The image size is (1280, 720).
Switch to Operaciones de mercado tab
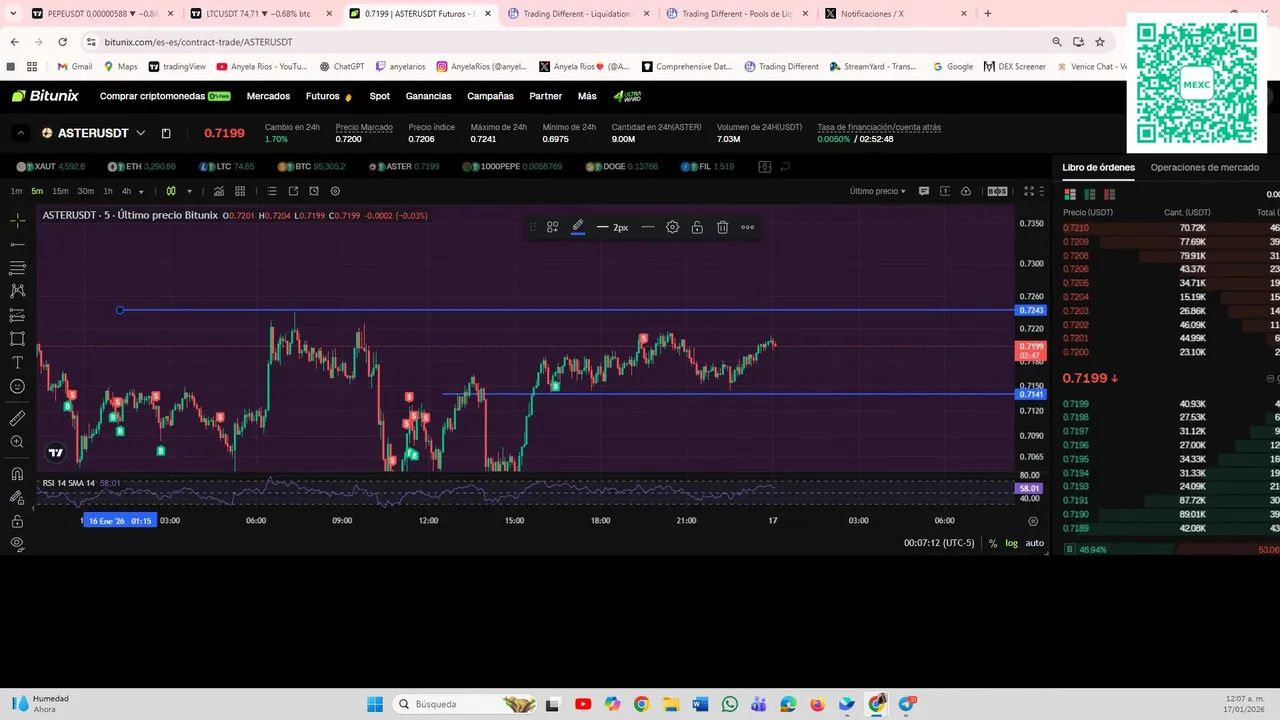pos(1204,167)
